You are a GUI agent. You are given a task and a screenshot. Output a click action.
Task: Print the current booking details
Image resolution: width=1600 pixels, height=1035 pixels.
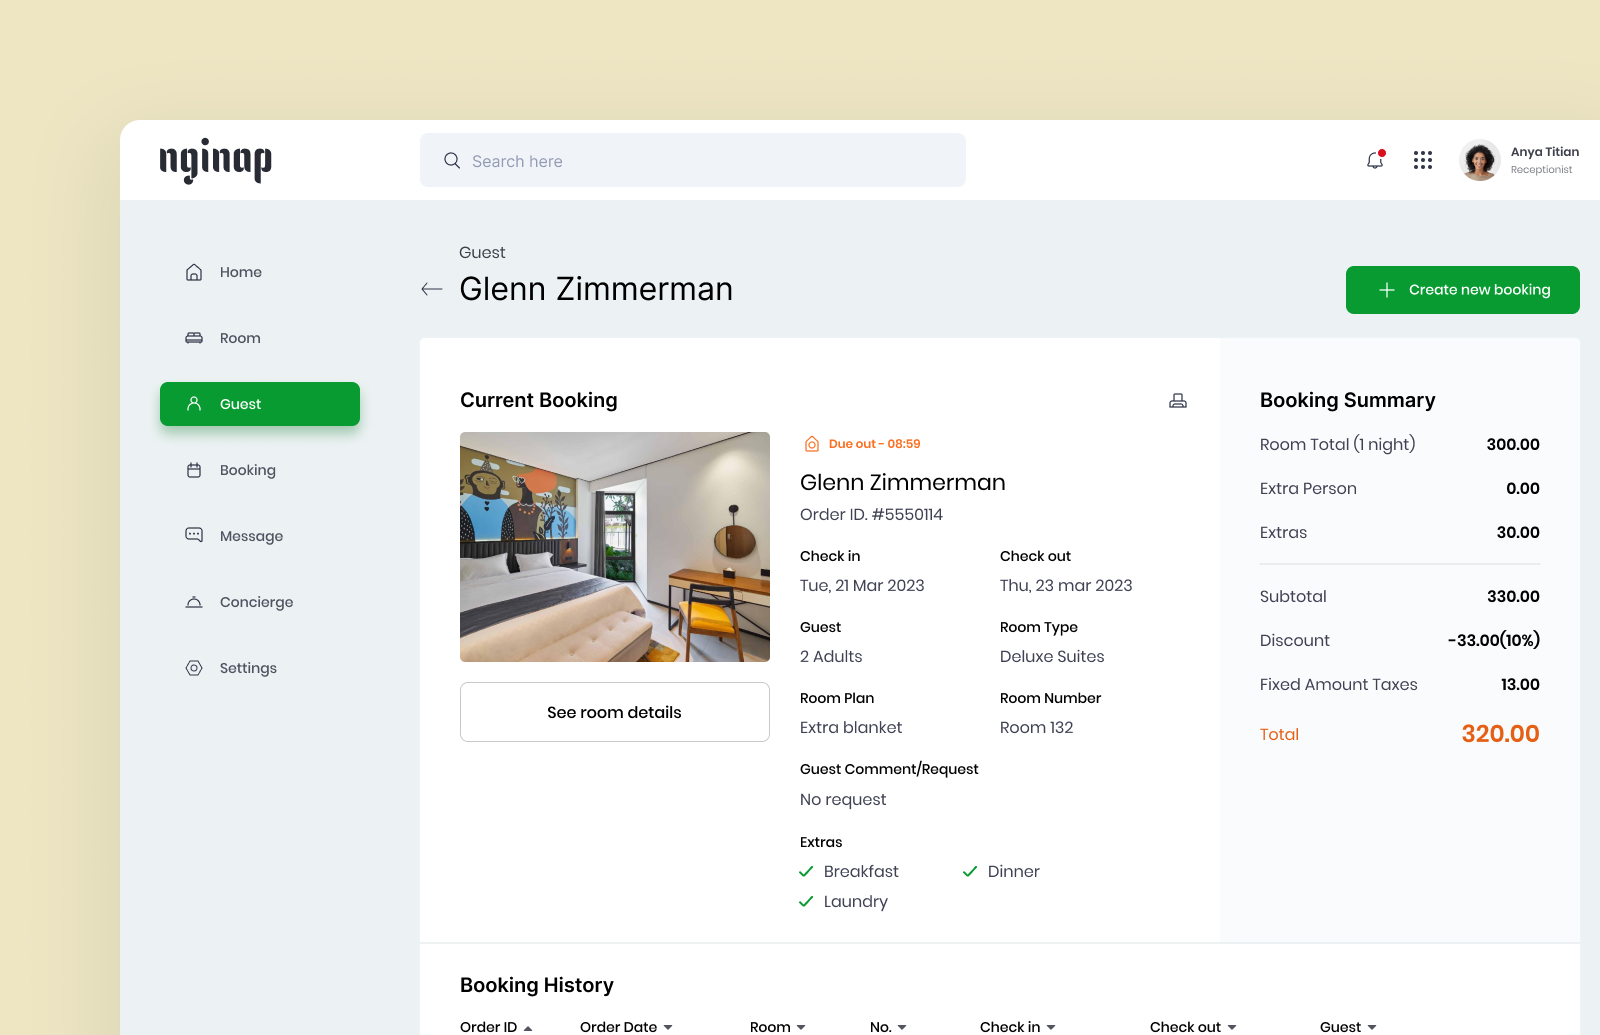(1178, 400)
